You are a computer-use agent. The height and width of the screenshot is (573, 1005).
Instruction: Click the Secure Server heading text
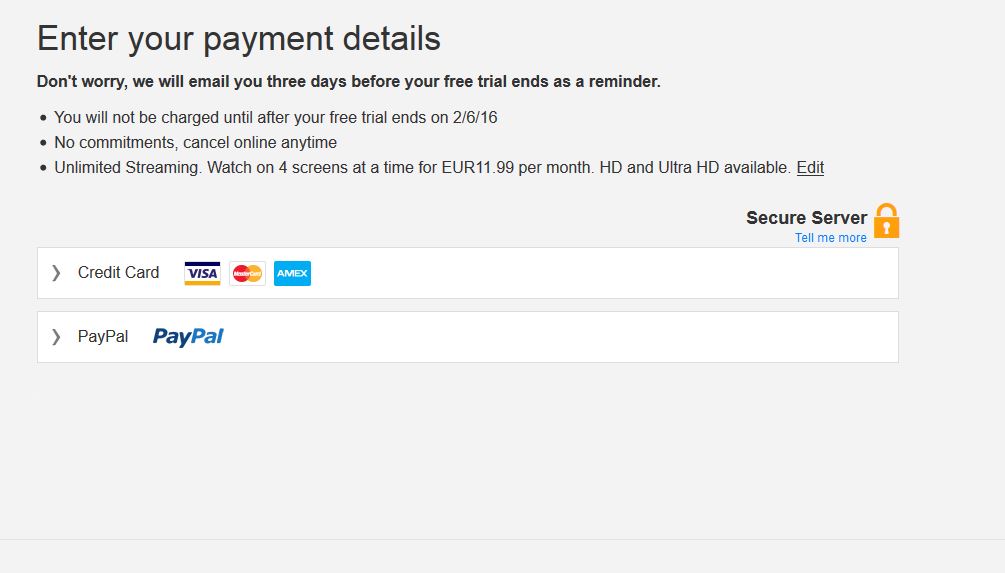[806, 218]
